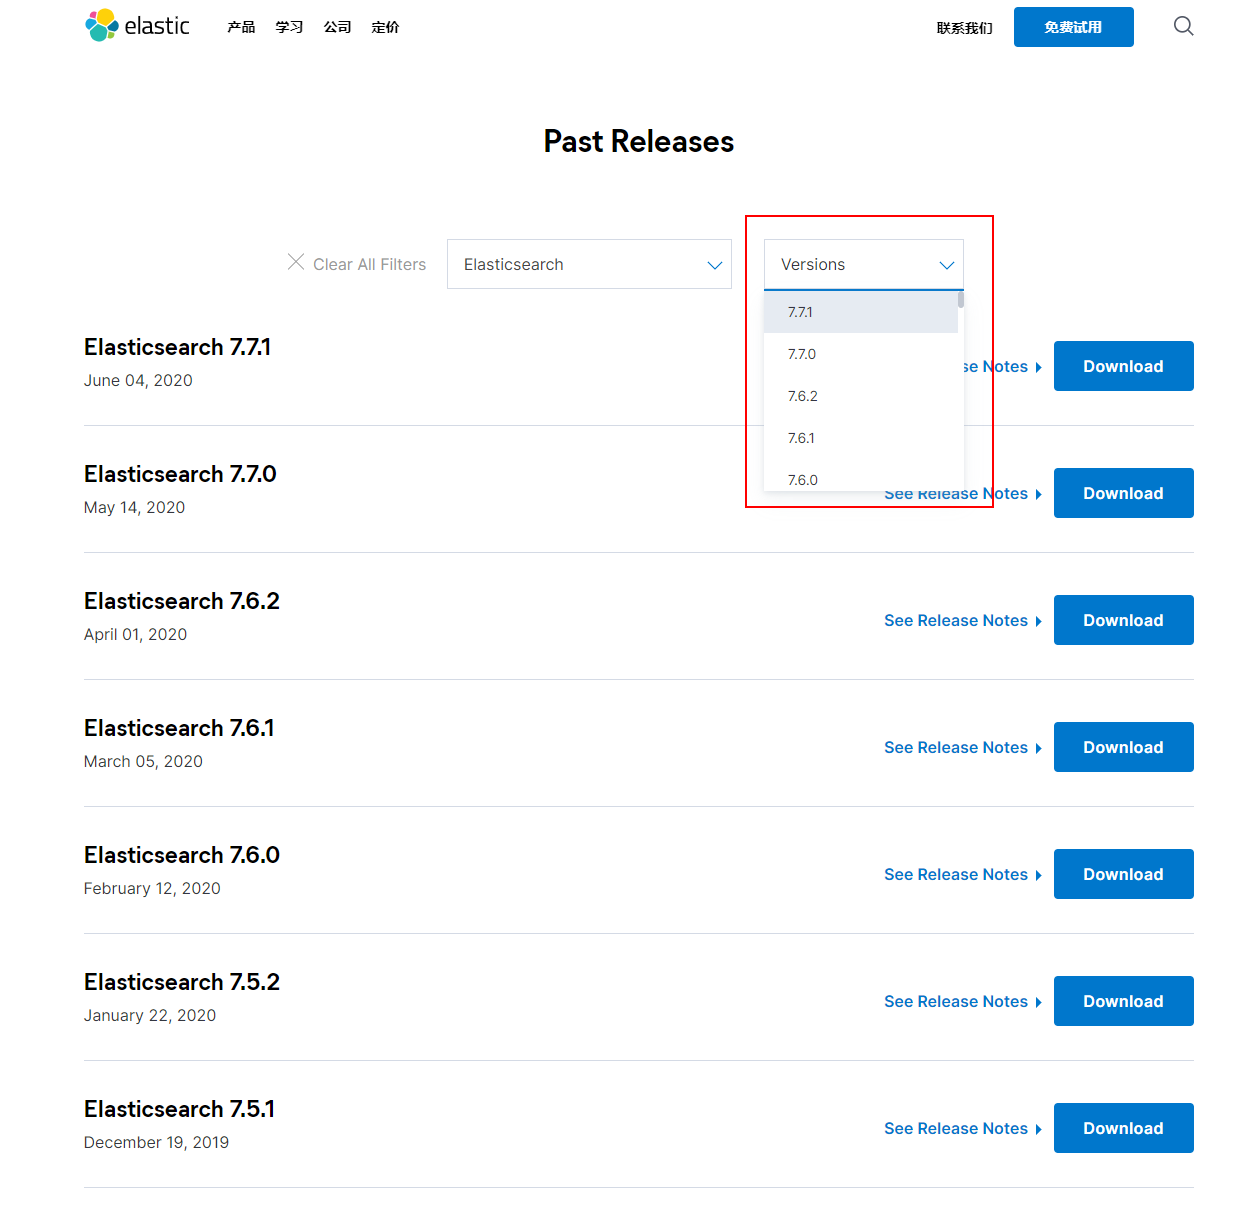
Task: Open the 联系我们 link
Action: (964, 28)
